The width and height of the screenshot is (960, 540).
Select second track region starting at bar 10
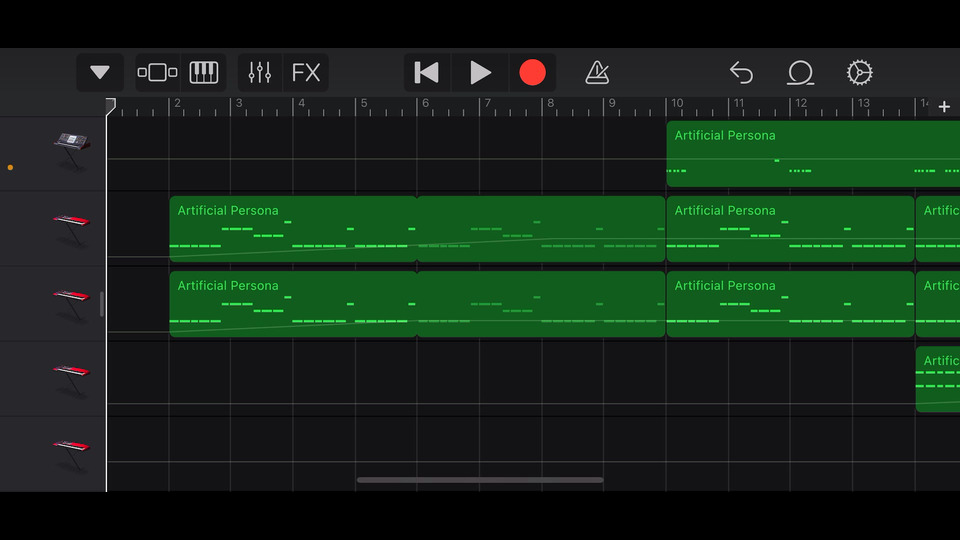click(790, 229)
